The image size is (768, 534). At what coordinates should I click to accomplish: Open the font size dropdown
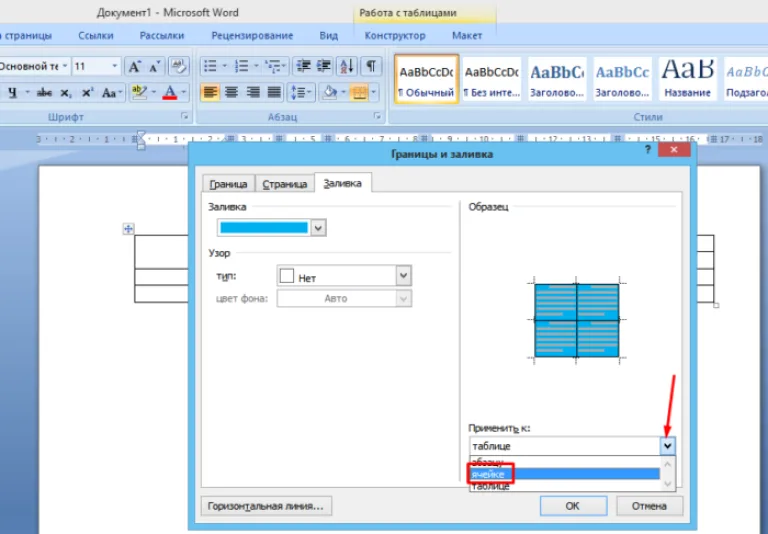pyautogui.click(x=115, y=66)
